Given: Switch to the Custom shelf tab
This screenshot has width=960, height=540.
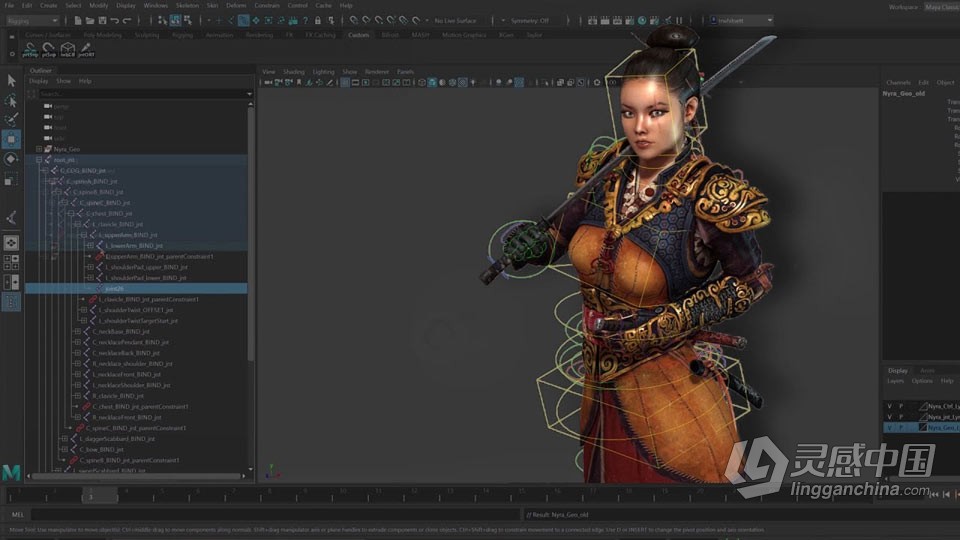Looking at the screenshot, I should tap(359, 35).
